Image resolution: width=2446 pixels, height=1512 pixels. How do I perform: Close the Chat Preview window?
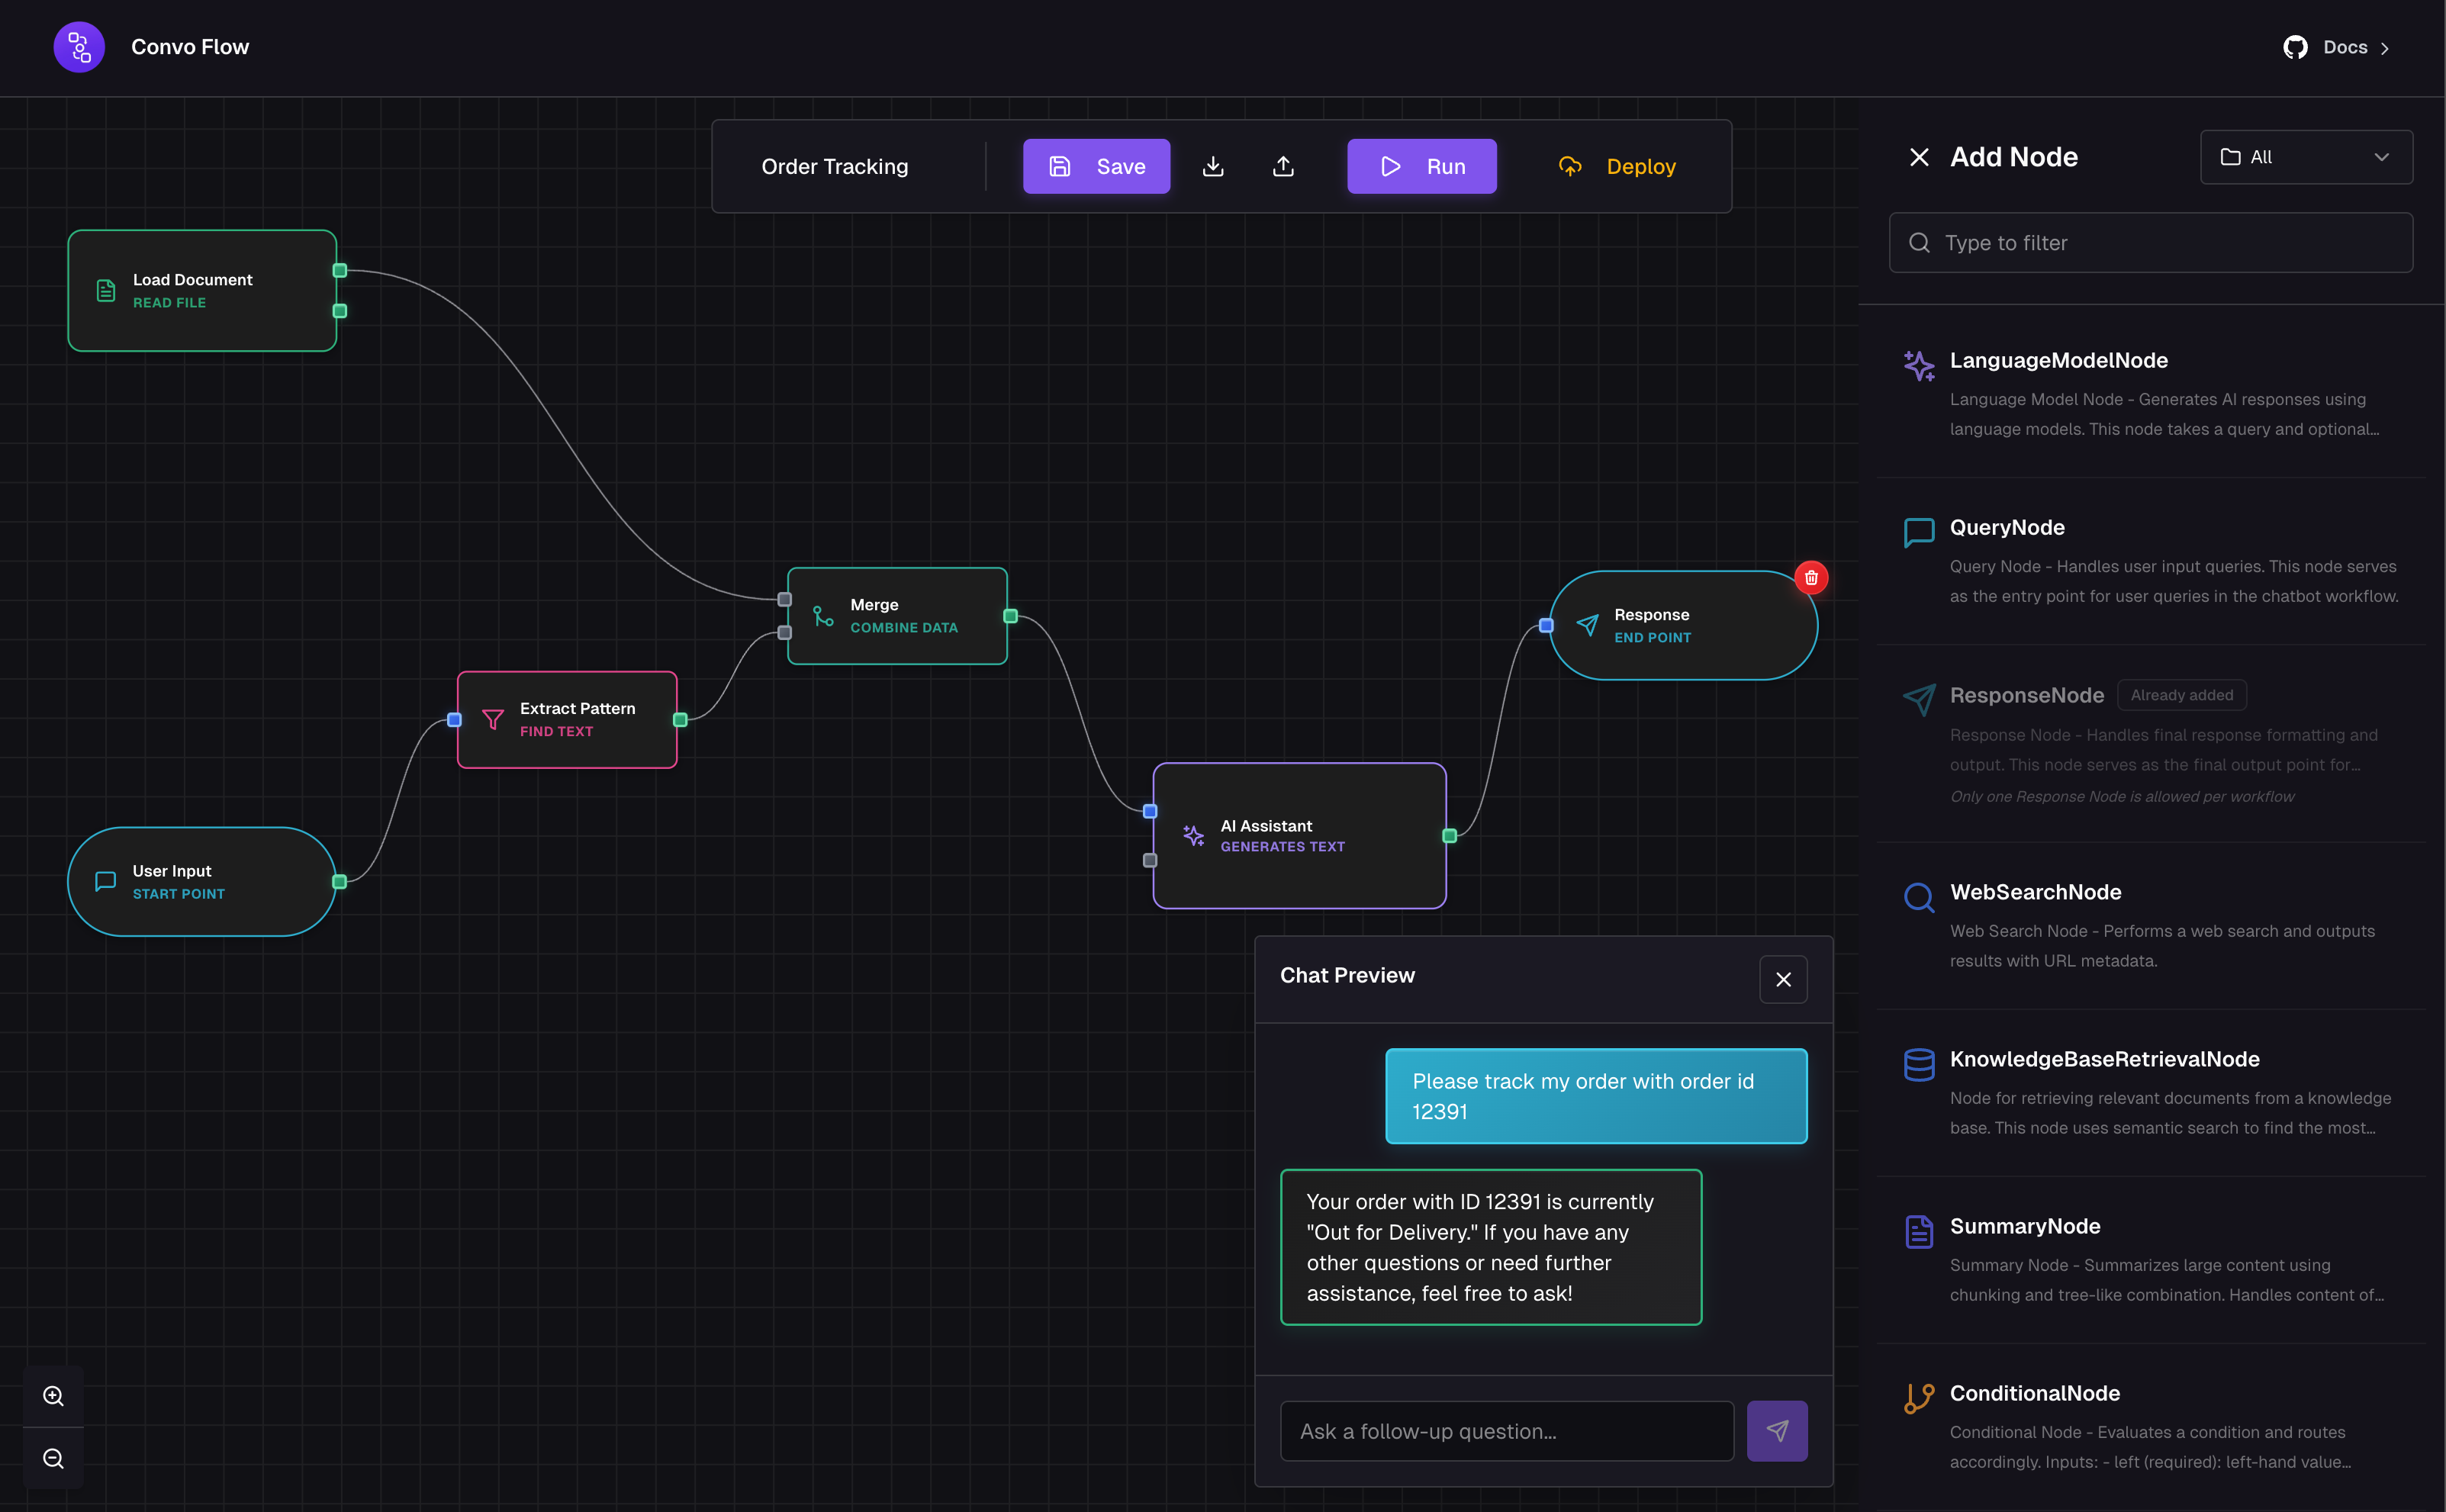click(1782, 979)
